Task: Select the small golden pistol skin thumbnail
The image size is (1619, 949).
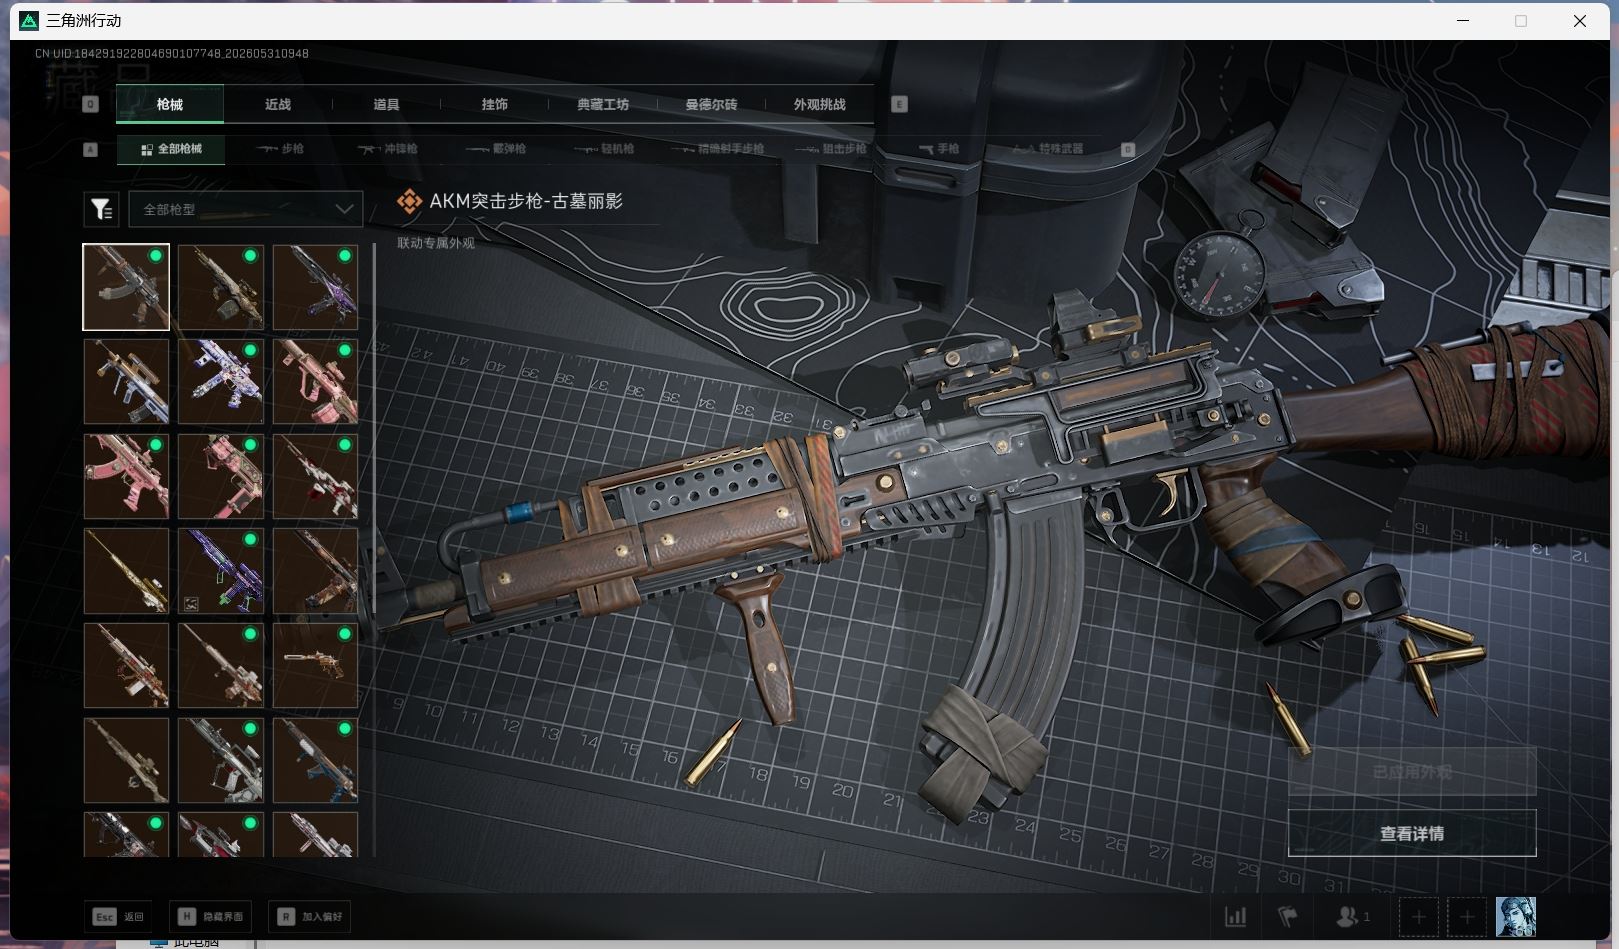Action: [315, 665]
